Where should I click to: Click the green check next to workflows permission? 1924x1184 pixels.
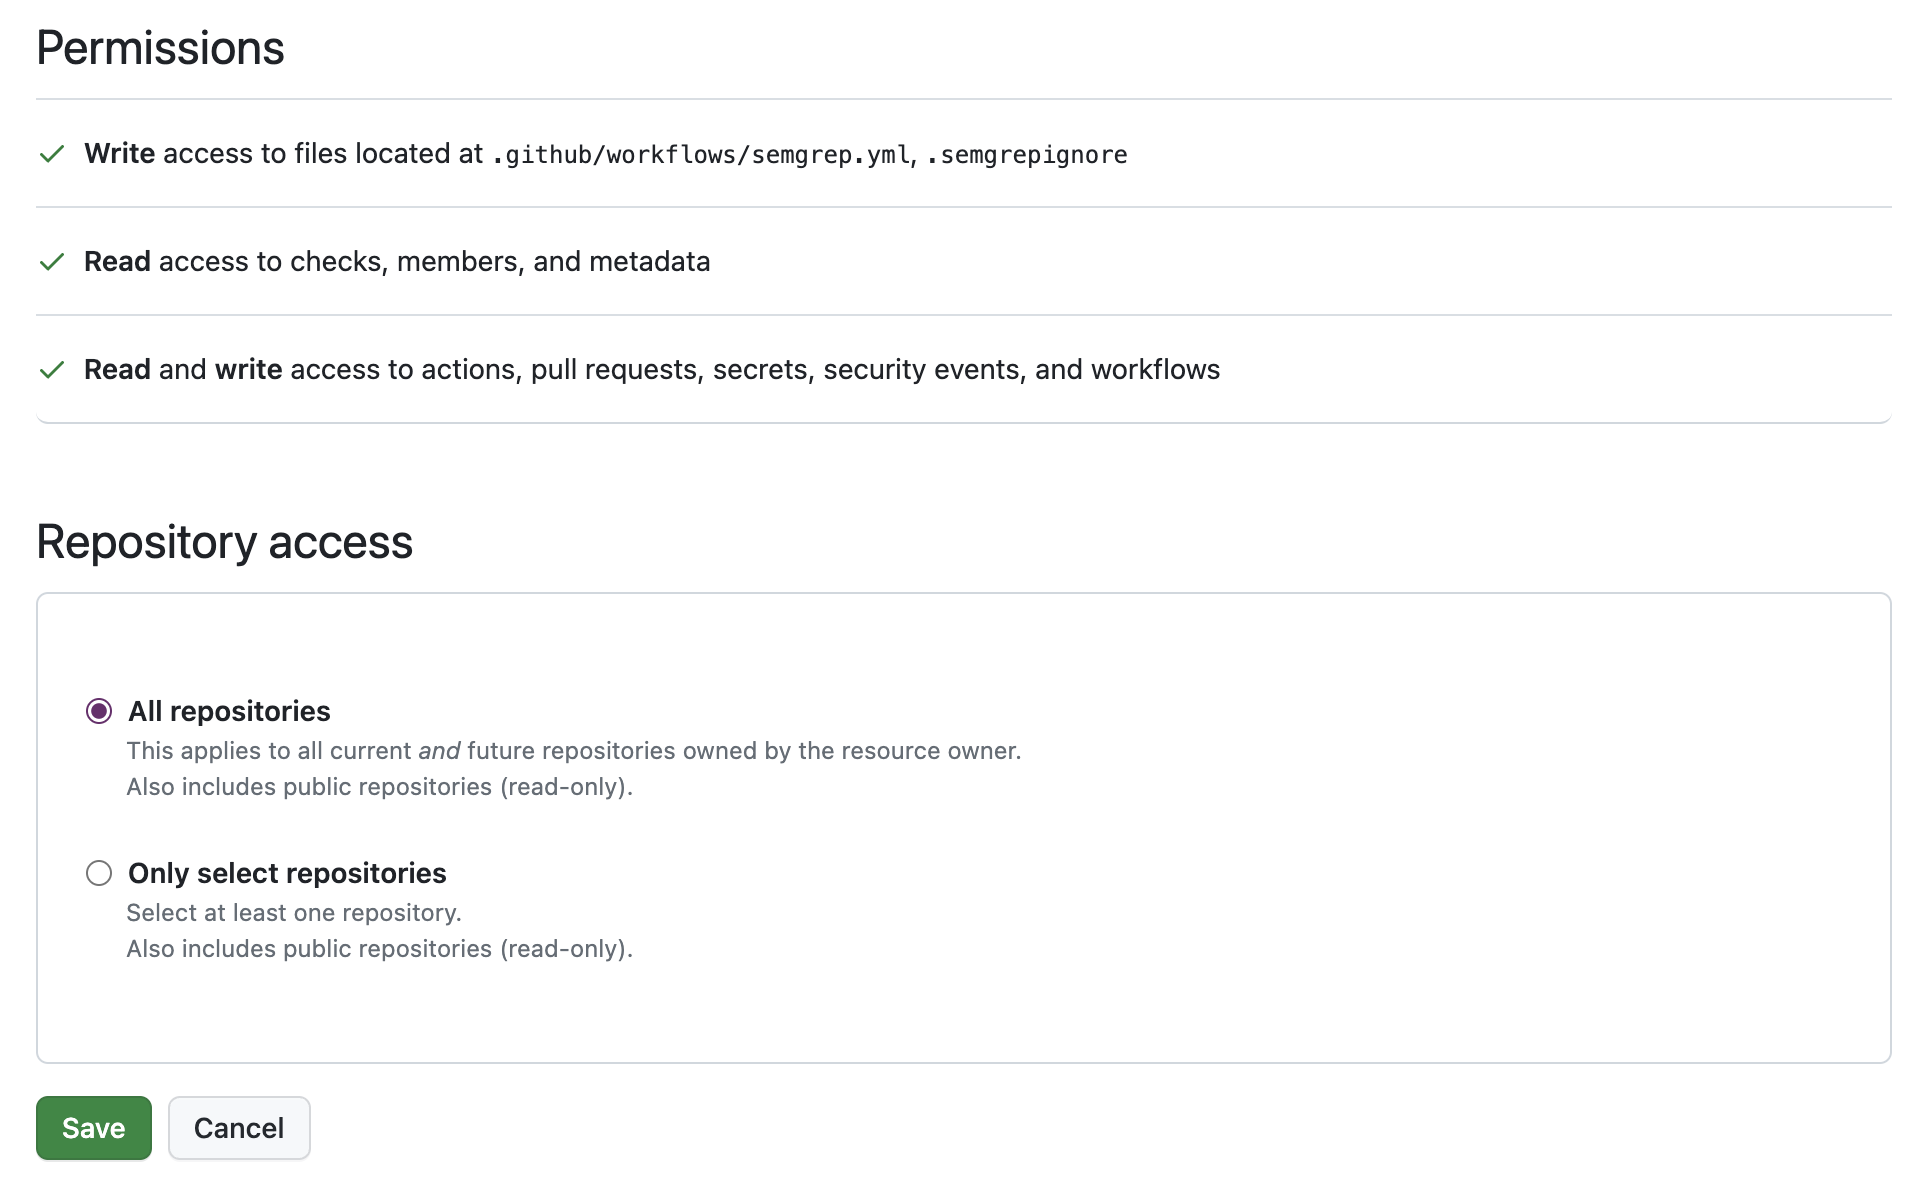[x=53, y=369]
